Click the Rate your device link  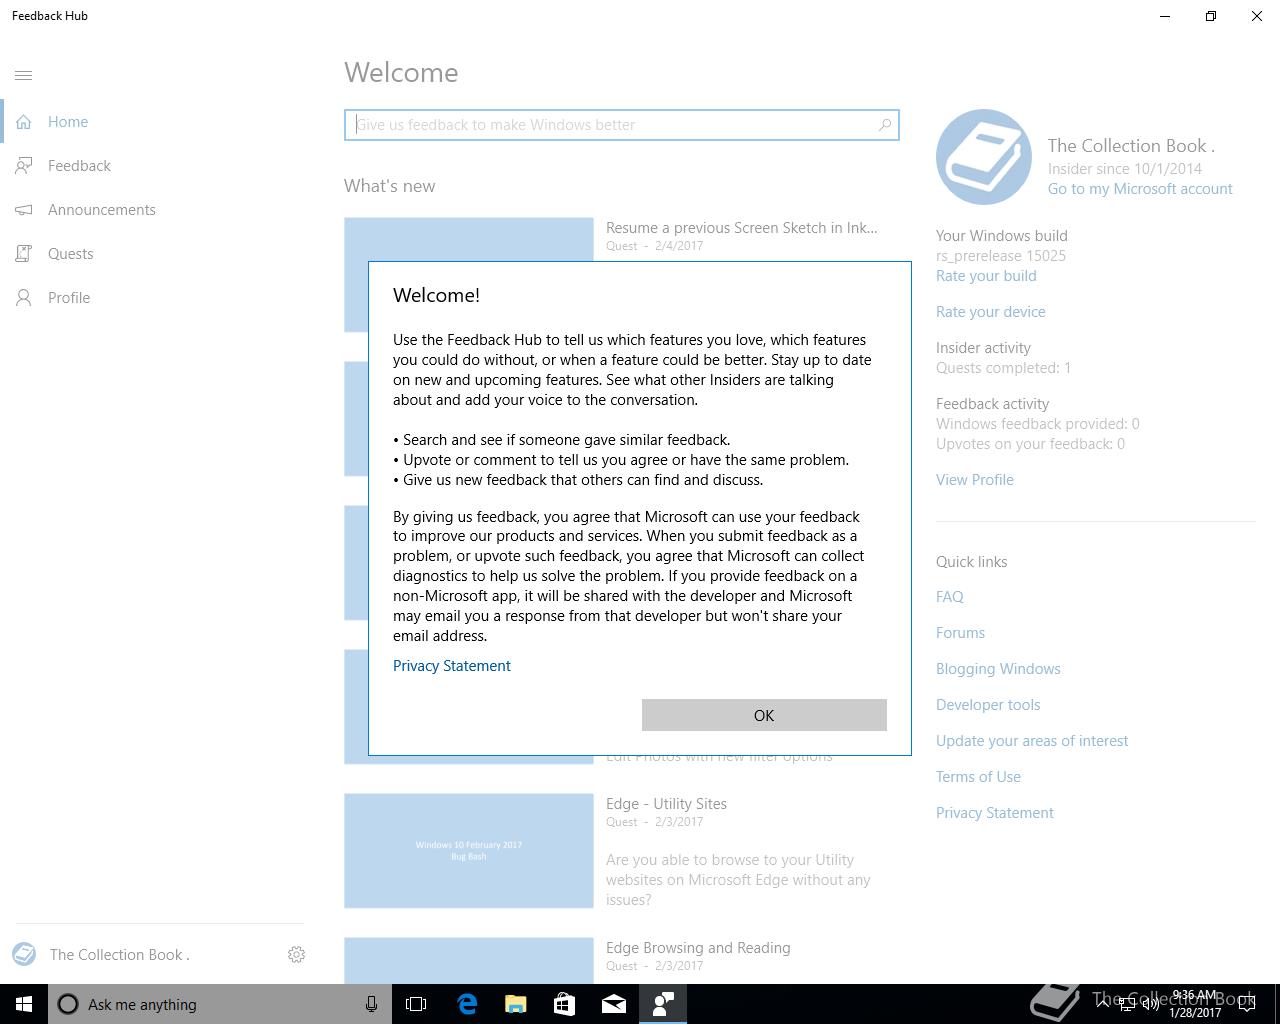click(991, 312)
